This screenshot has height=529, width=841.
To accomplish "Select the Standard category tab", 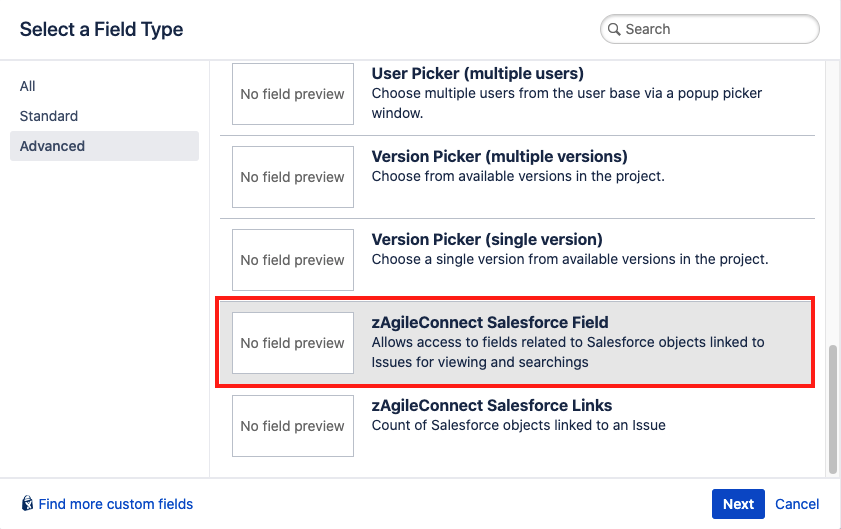I will pos(49,116).
